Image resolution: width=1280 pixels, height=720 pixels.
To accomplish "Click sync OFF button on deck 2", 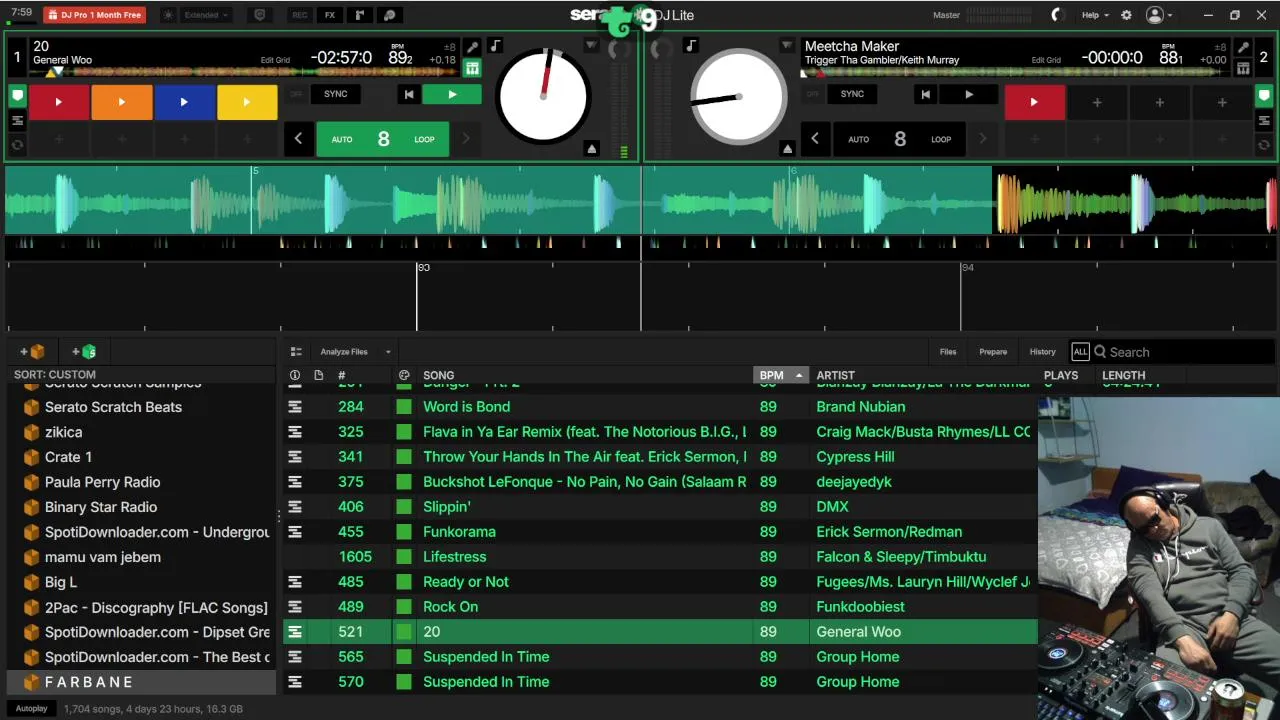I will [812, 94].
